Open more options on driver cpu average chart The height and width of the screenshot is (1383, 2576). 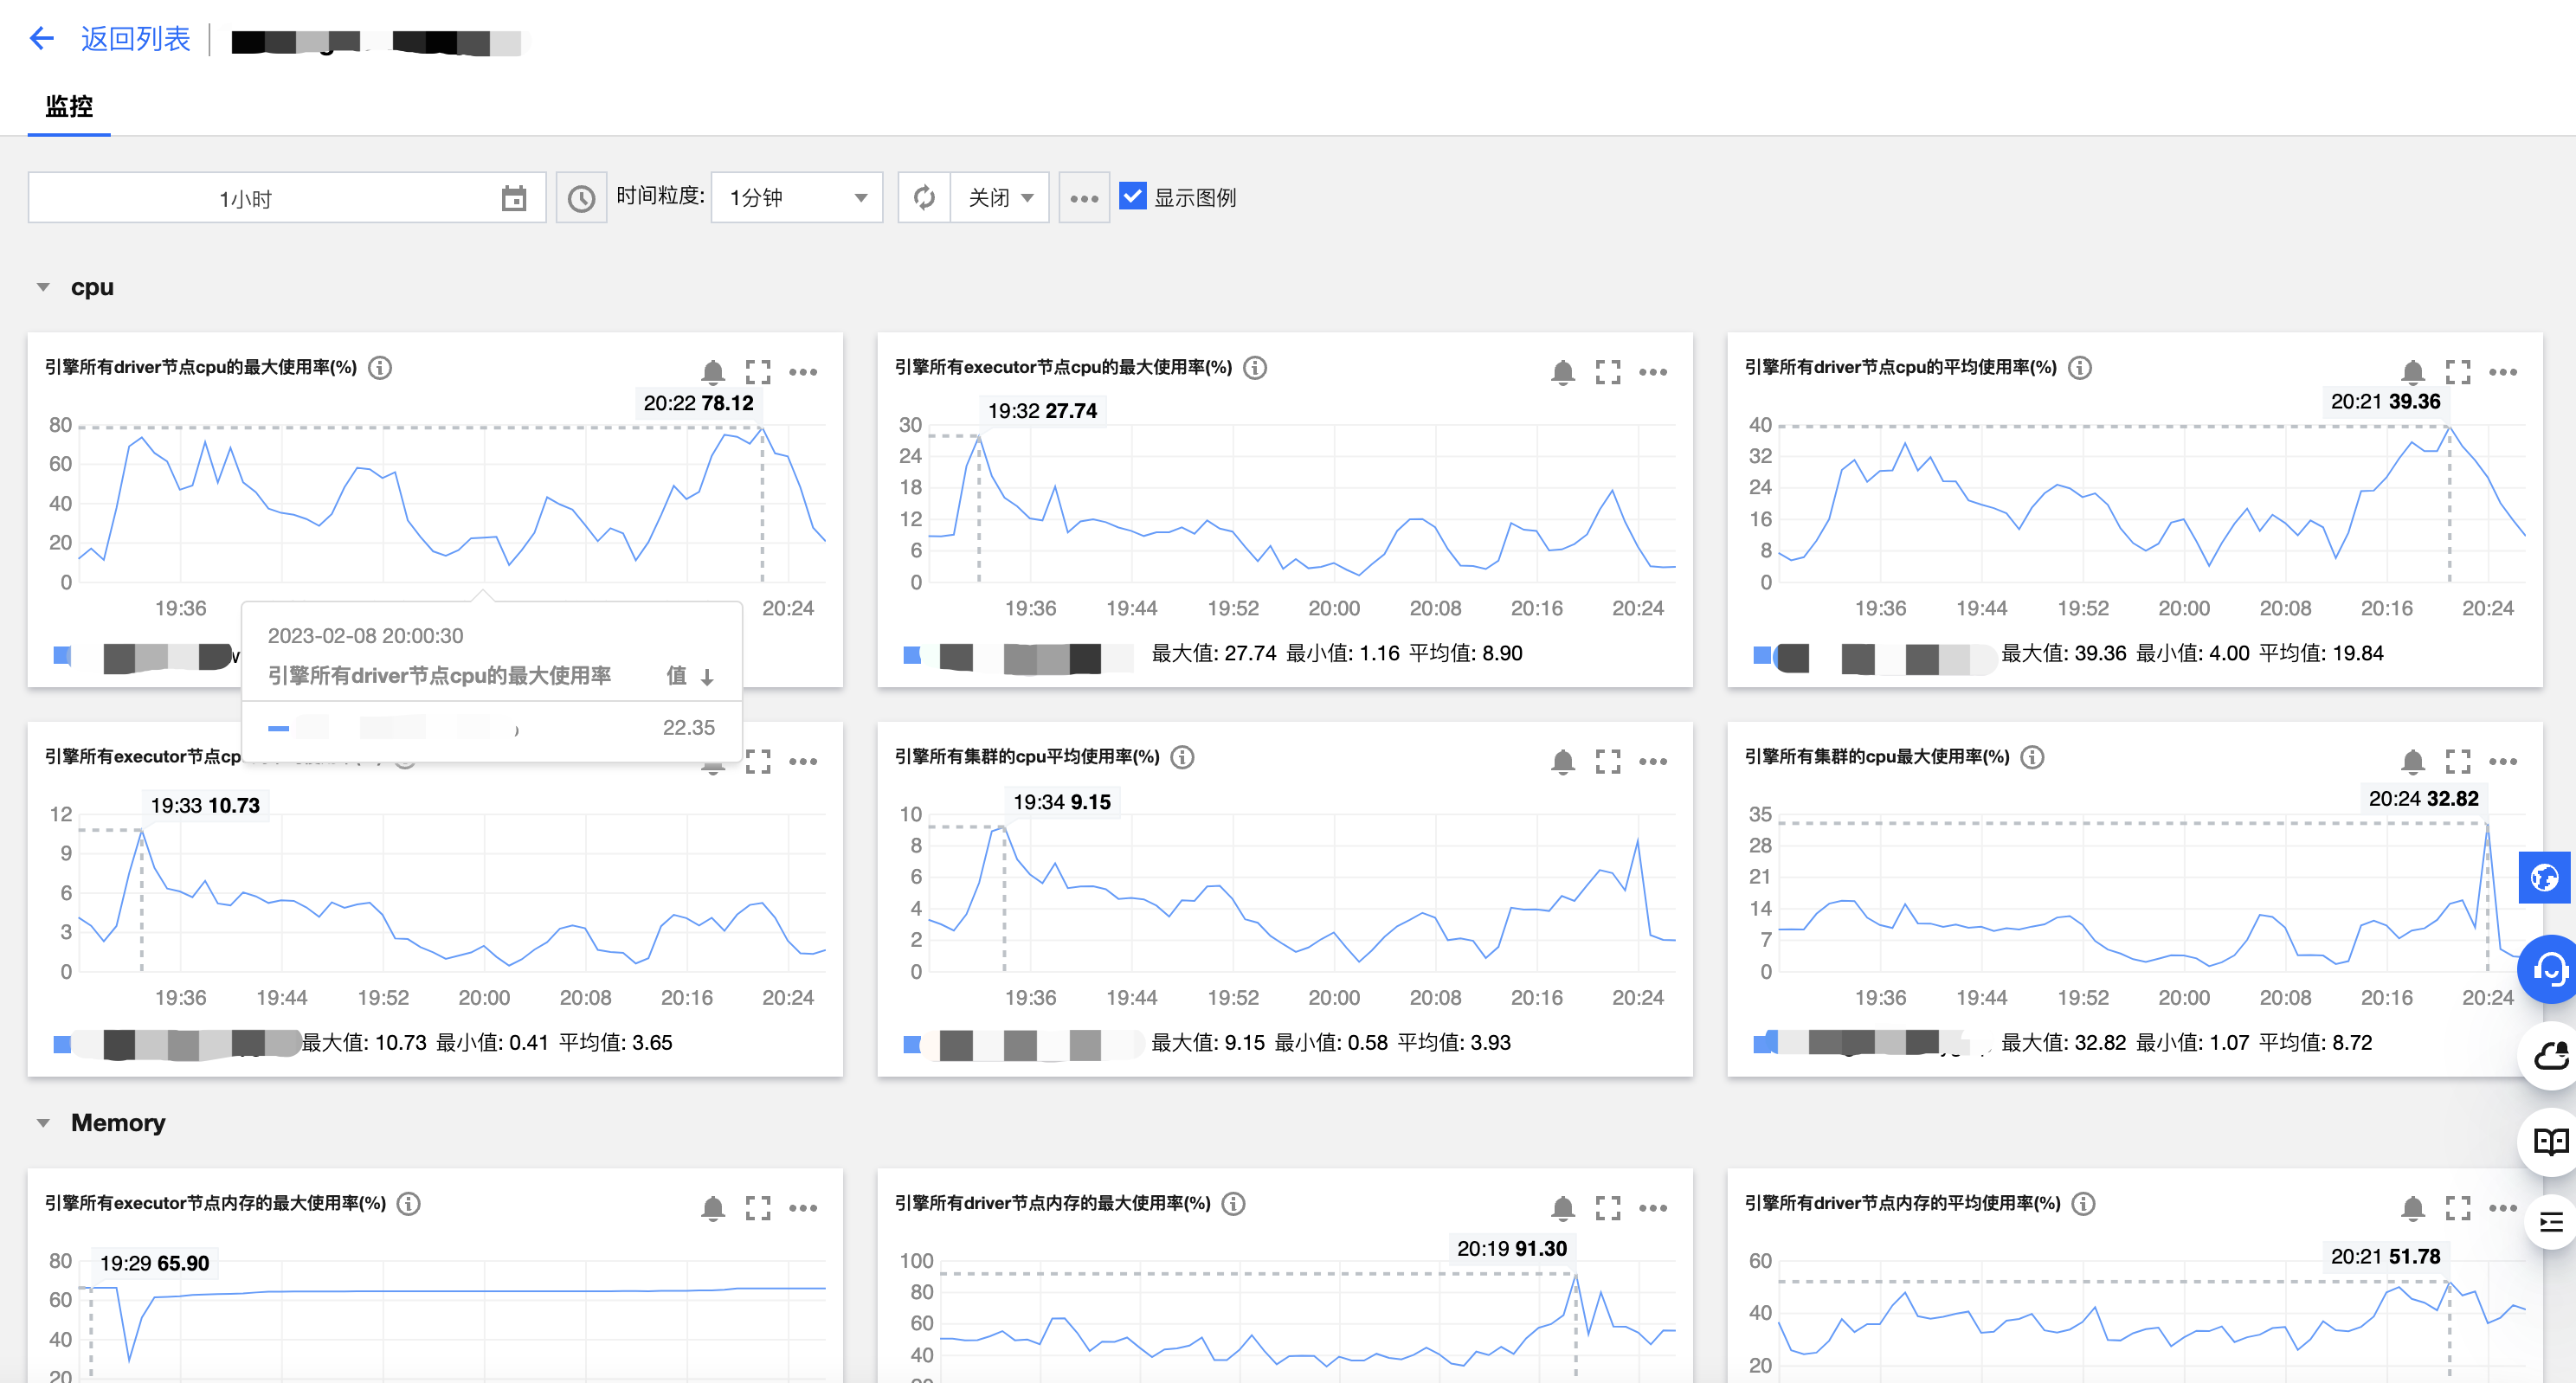[x=2502, y=372]
